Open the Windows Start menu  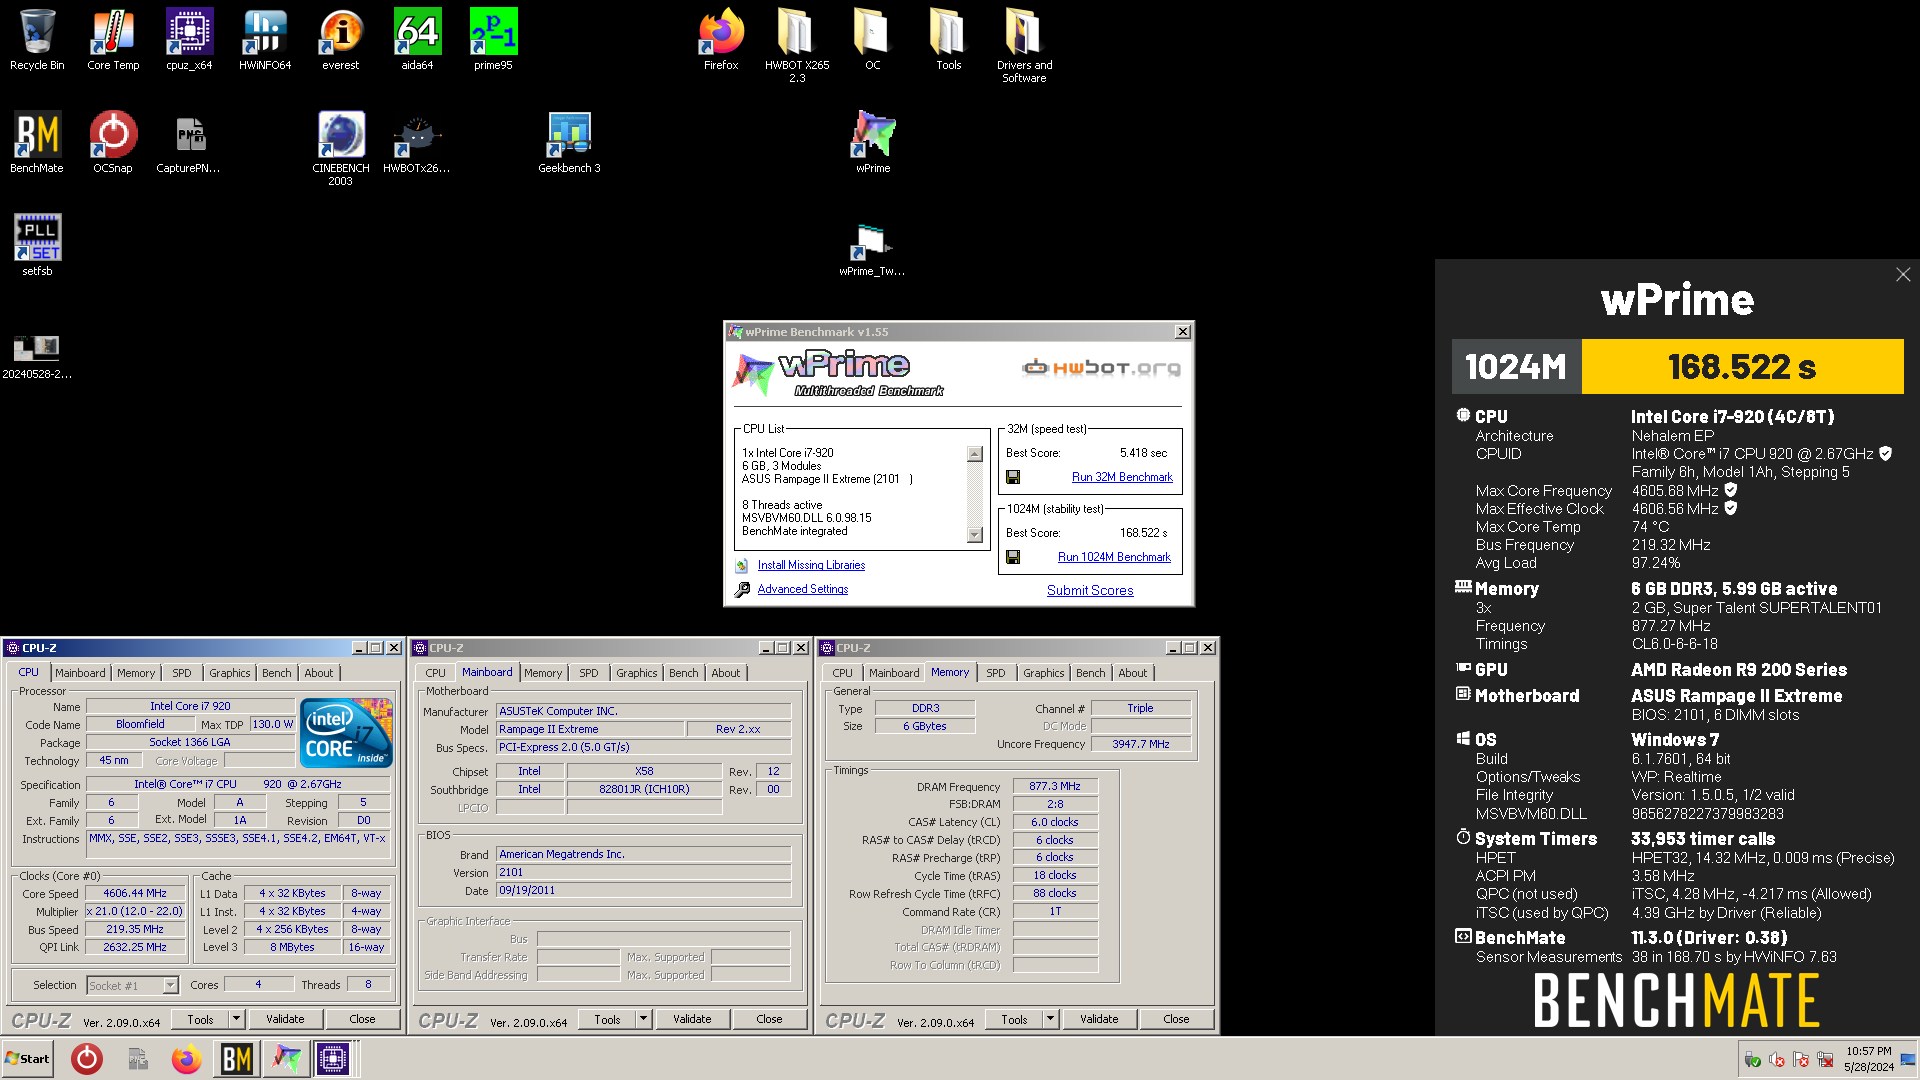coord(28,1058)
